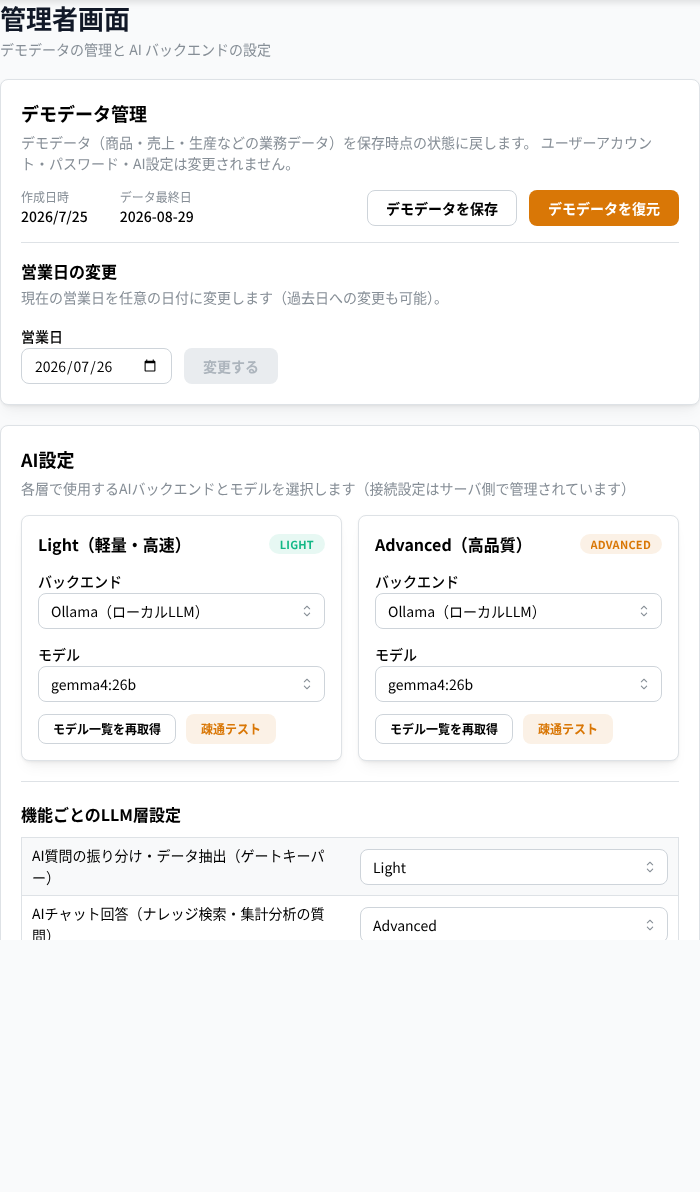This screenshot has width=700, height=1192.
Task: Click the デモデータを保存 button
Action: tap(442, 208)
